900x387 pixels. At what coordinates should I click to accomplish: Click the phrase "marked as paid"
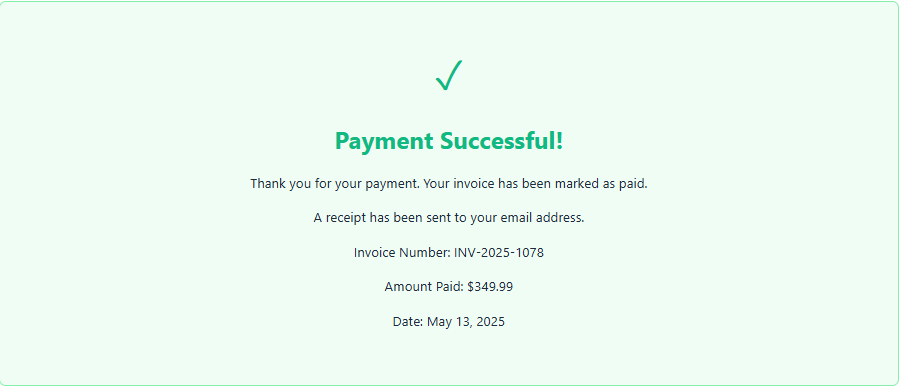coord(603,184)
